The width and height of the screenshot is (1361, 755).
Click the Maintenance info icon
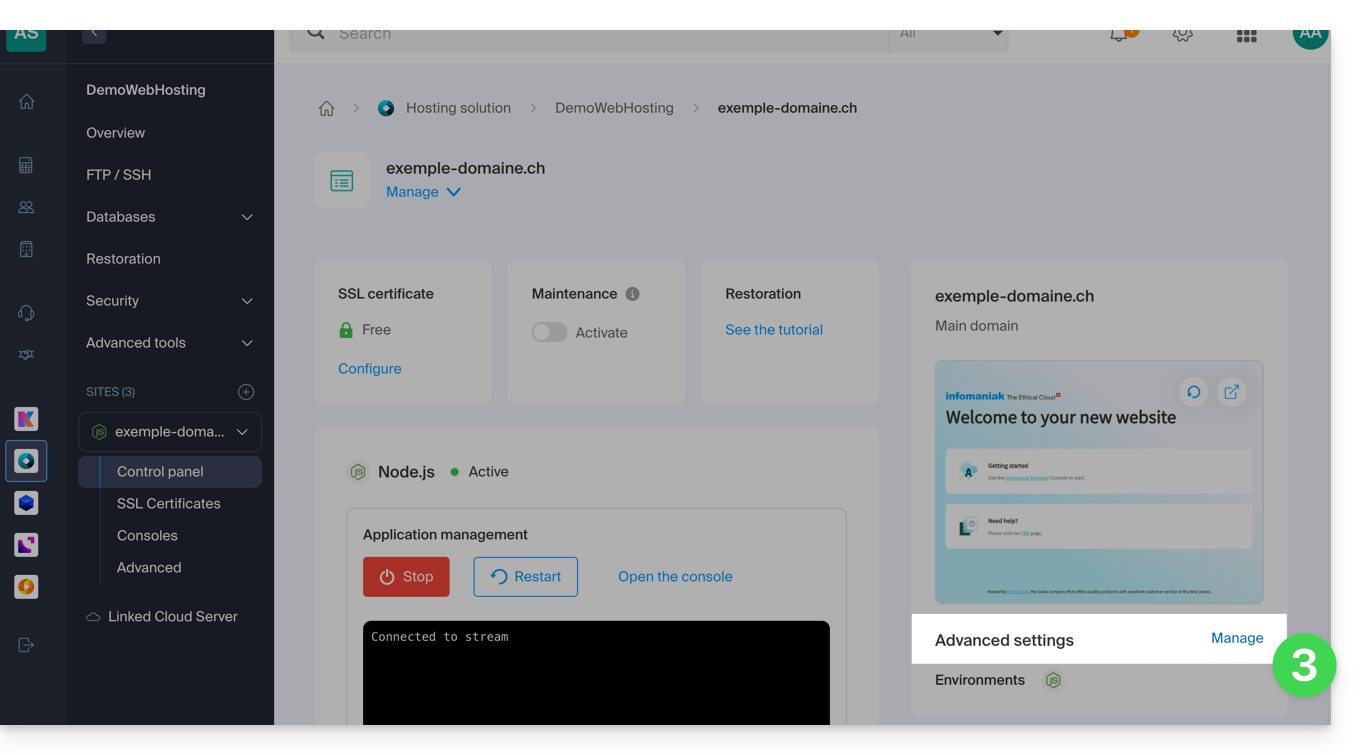click(x=632, y=294)
